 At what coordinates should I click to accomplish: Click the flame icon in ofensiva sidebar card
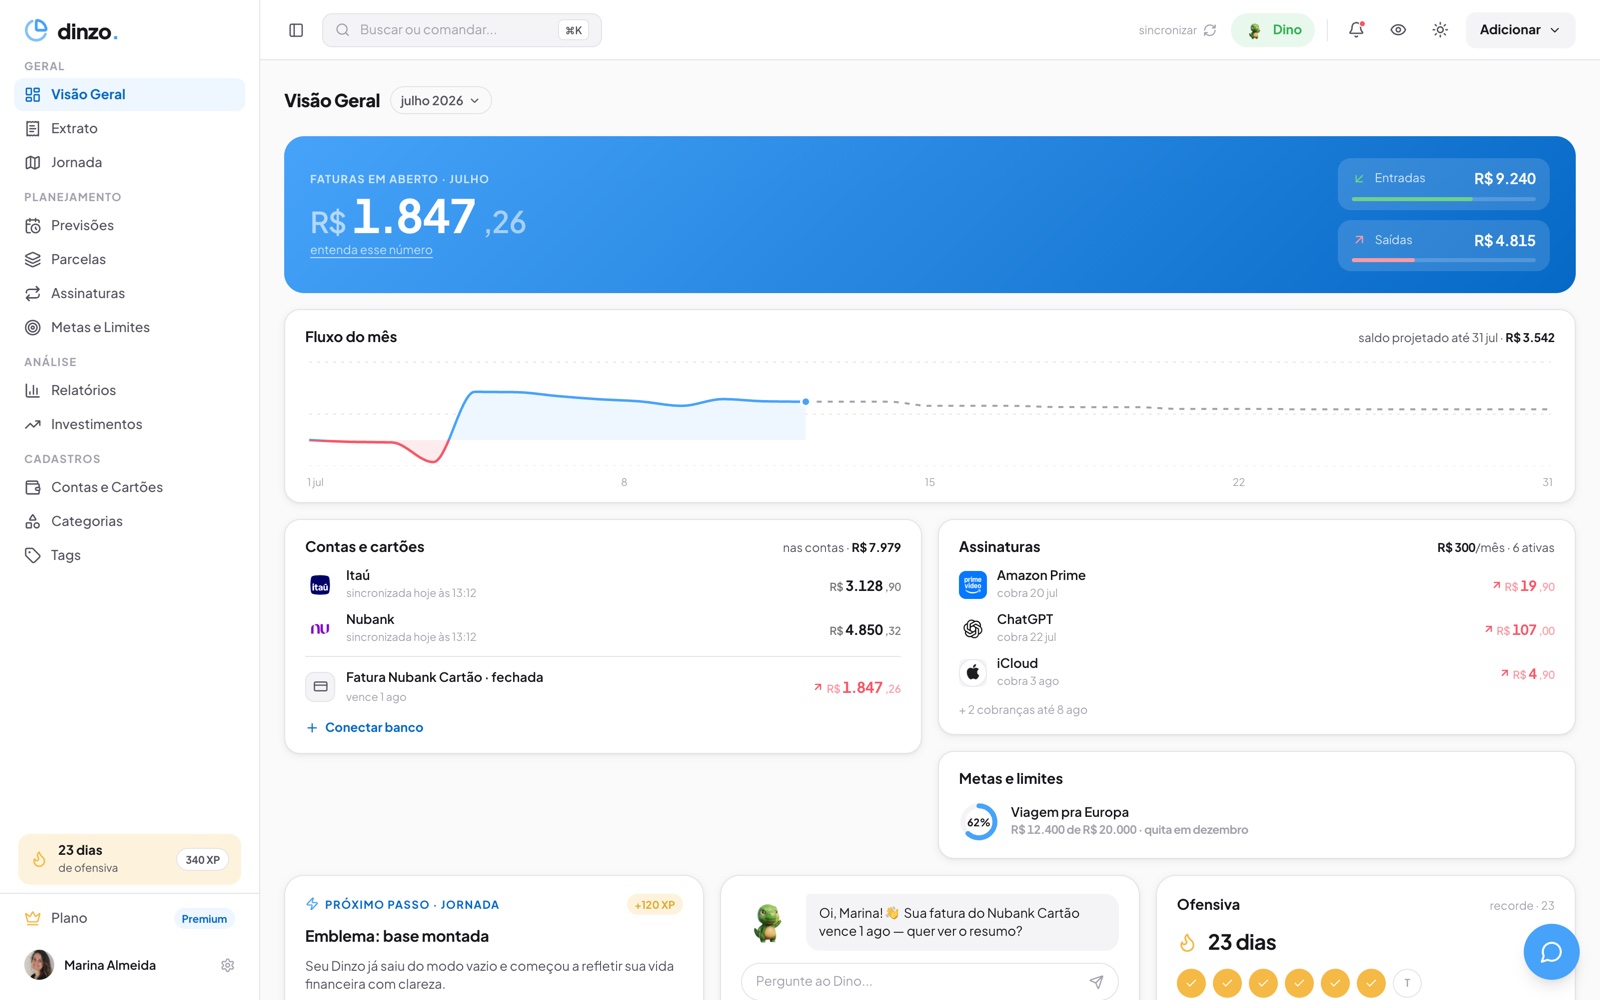[39, 859]
